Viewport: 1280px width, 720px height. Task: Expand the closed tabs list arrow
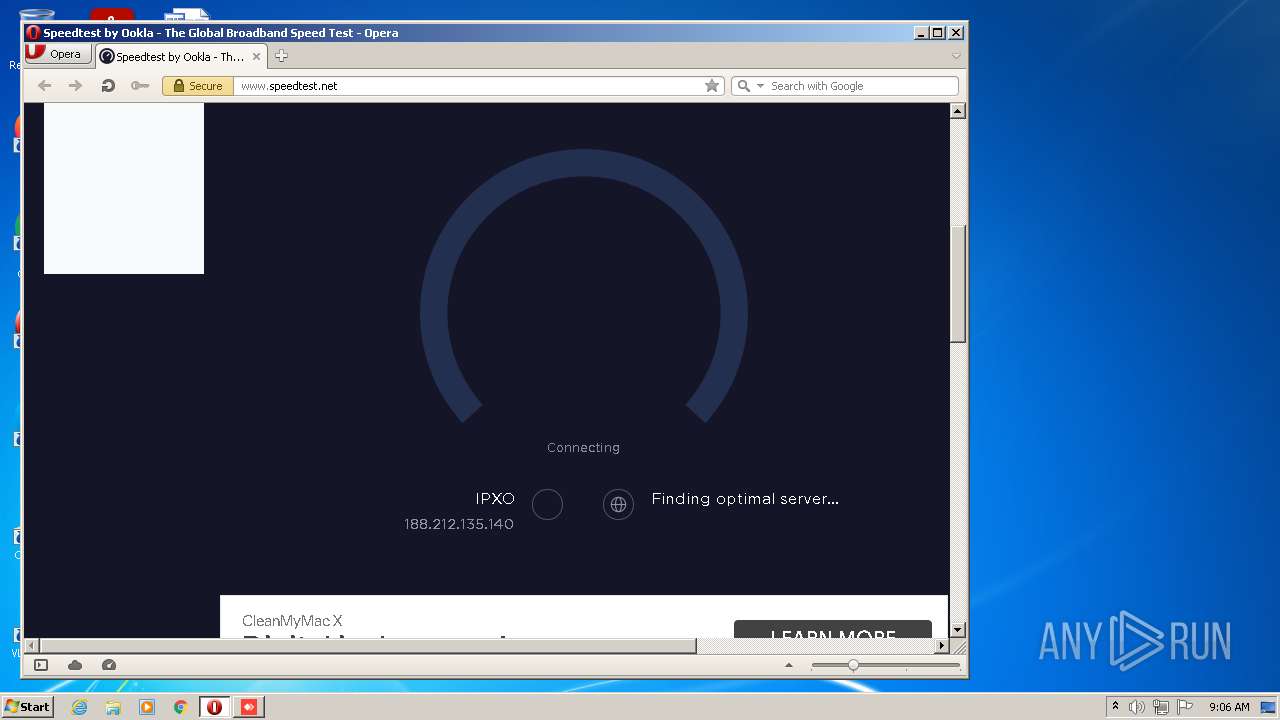pos(956,56)
